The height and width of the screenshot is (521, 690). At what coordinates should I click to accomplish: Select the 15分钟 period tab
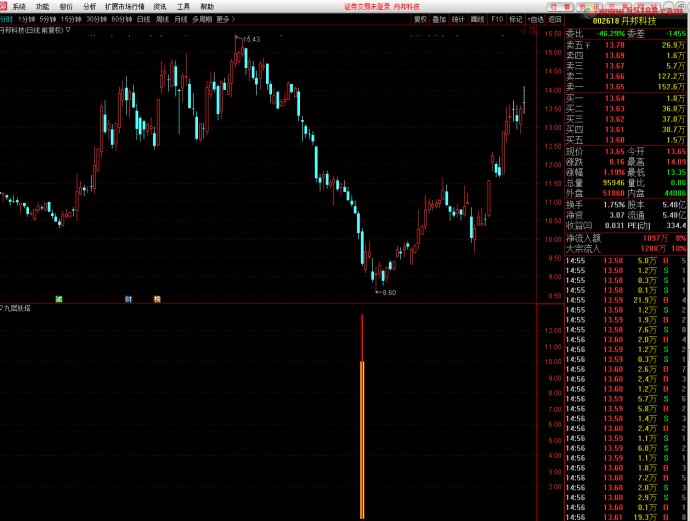[x=71, y=19]
